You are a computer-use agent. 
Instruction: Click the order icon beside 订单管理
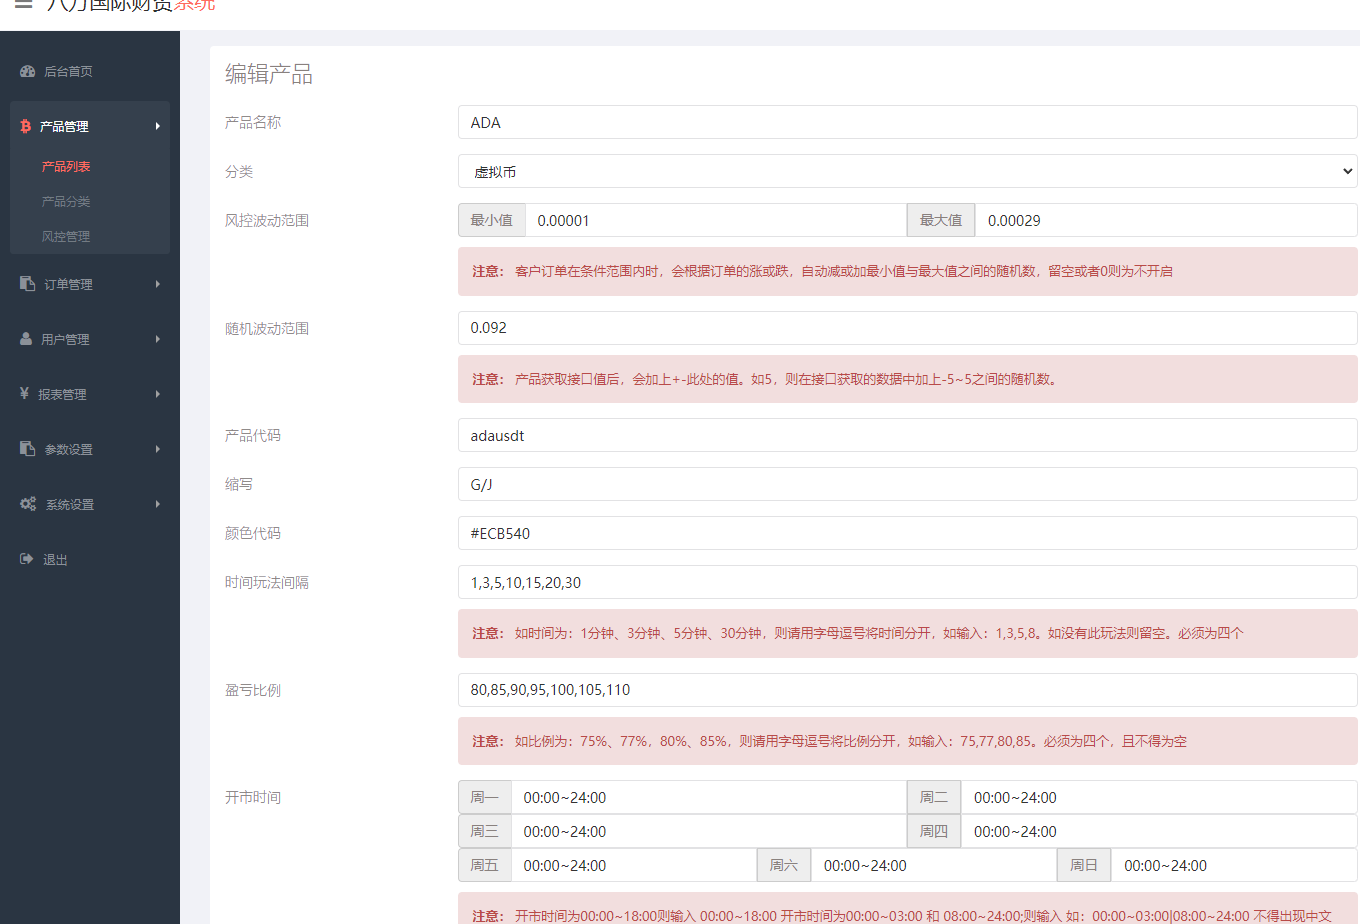[x=28, y=284]
